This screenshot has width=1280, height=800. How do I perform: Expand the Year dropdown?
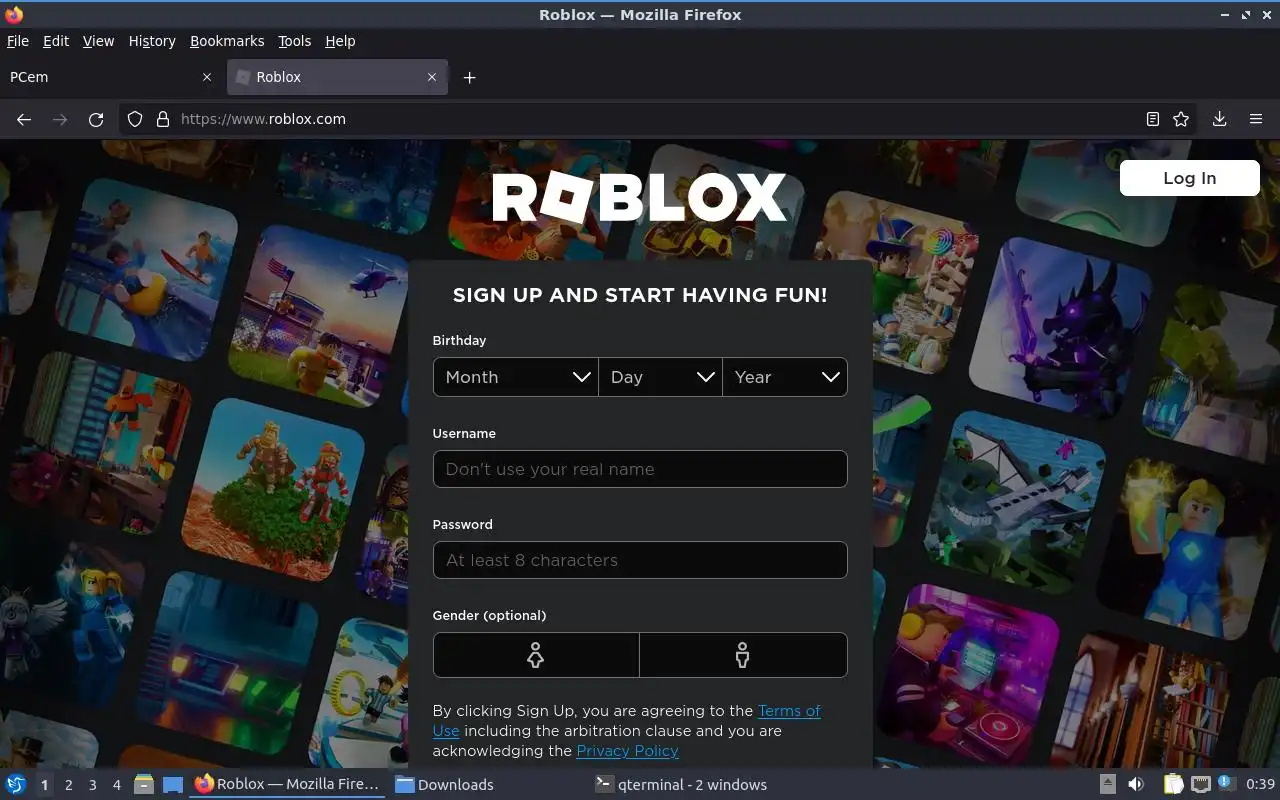pyautogui.click(x=785, y=377)
